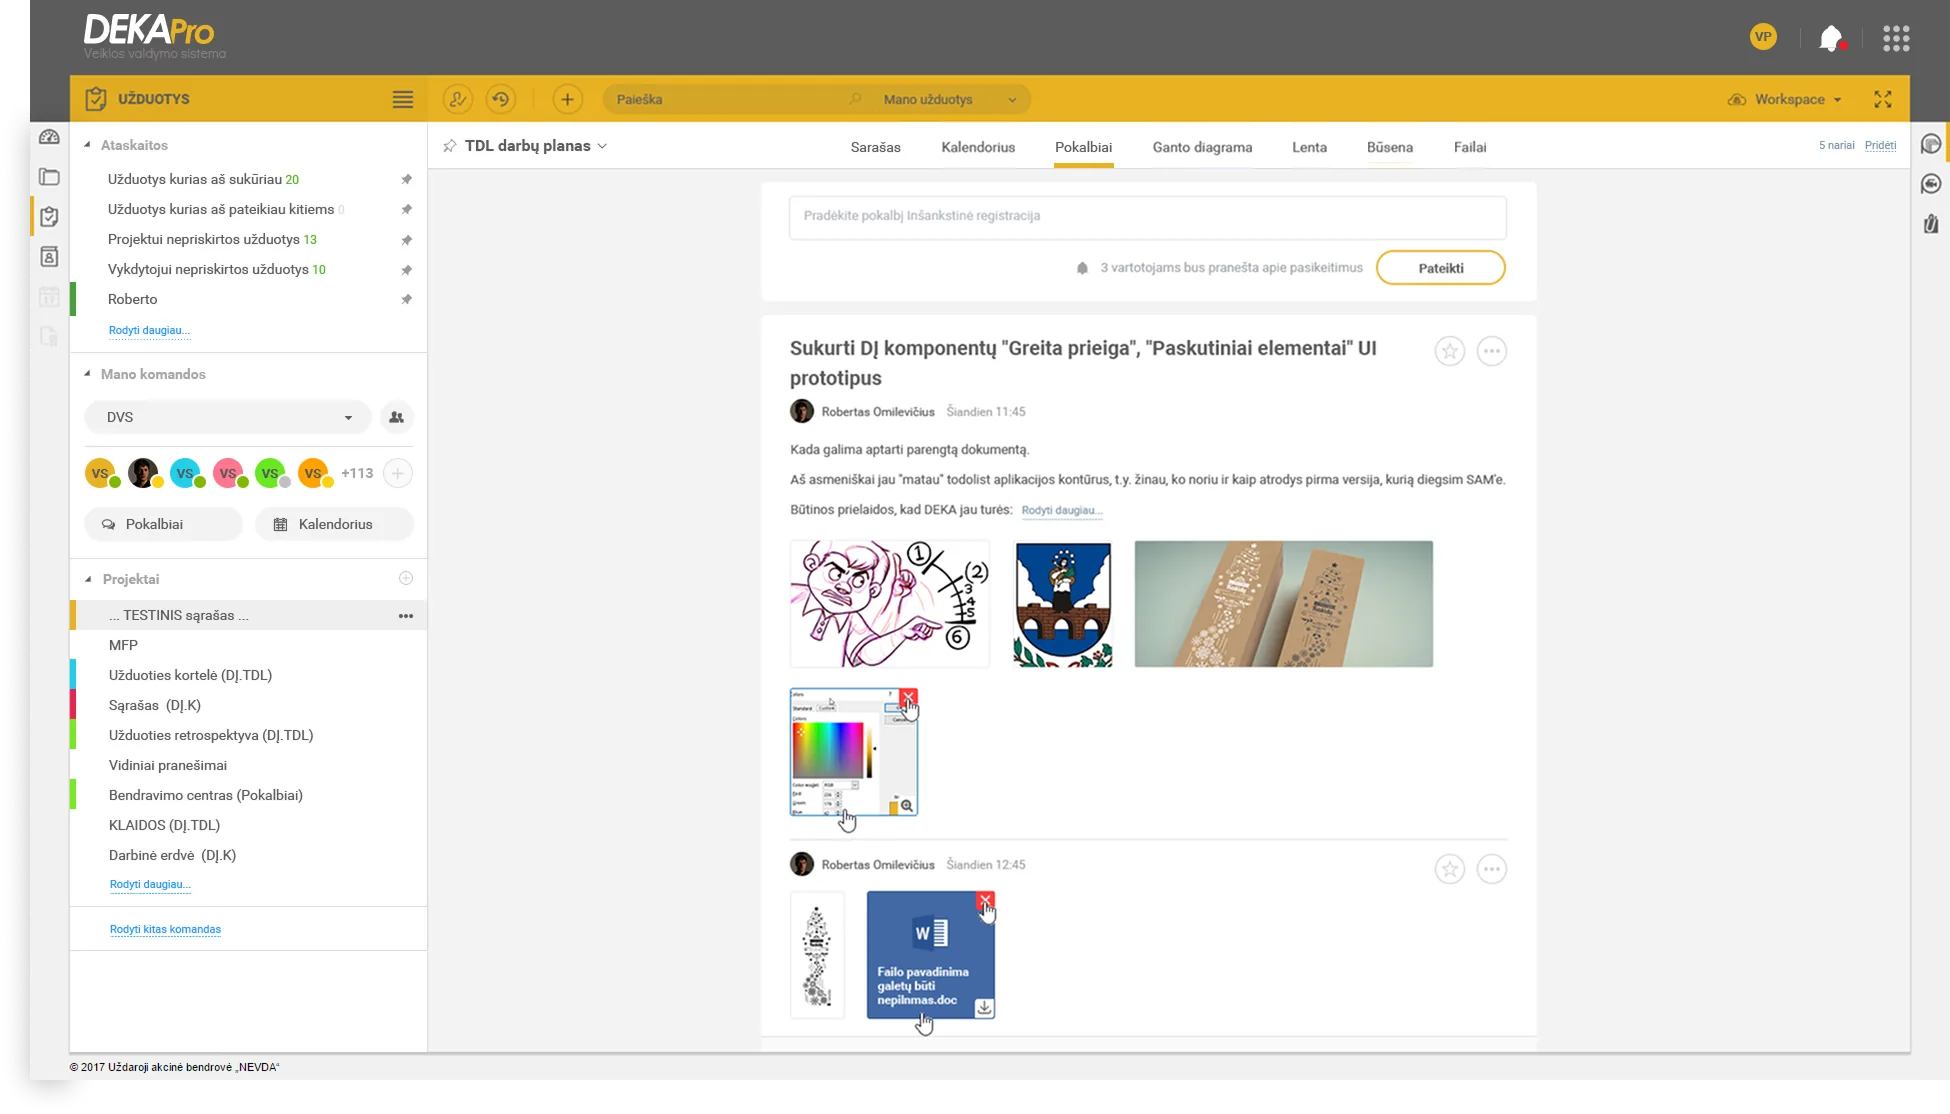
Task: Open the Workspace dropdown
Action: [x=1785, y=99]
